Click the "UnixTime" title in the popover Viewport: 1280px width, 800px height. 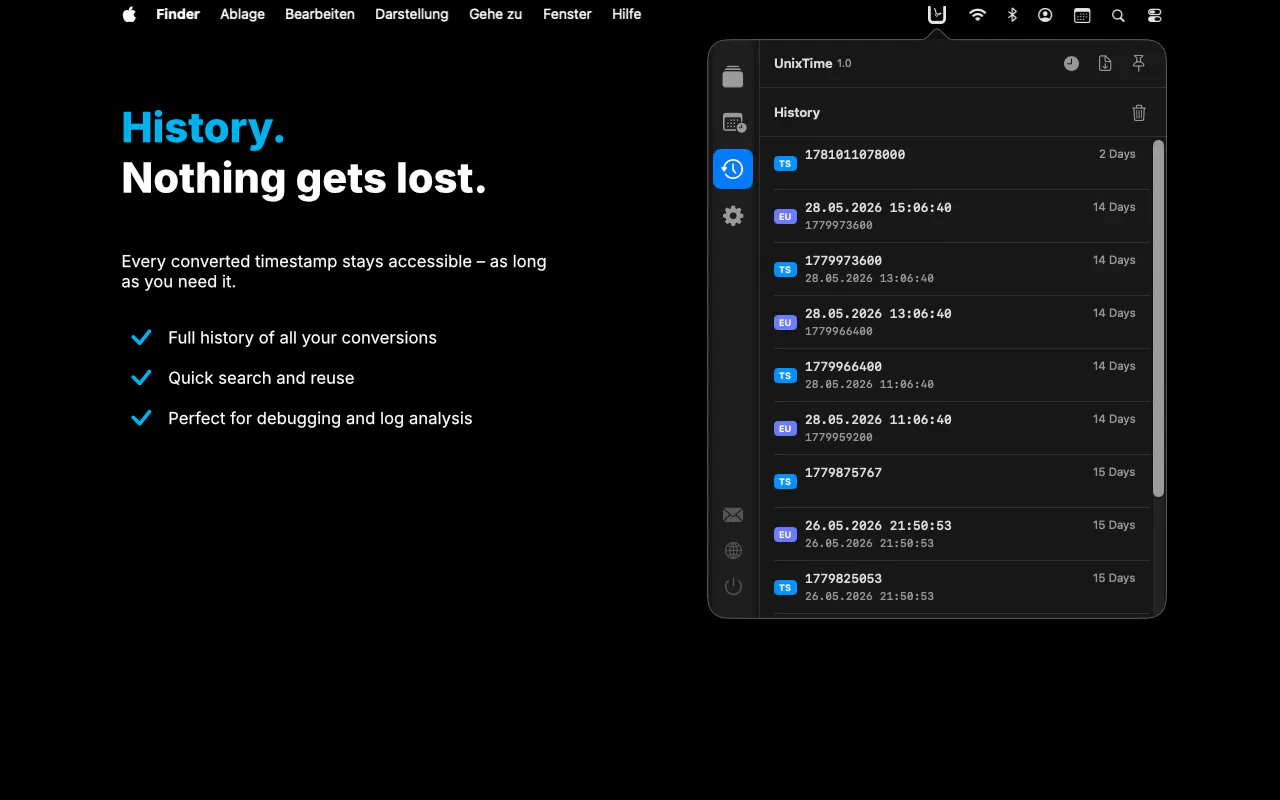(x=803, y=63)
